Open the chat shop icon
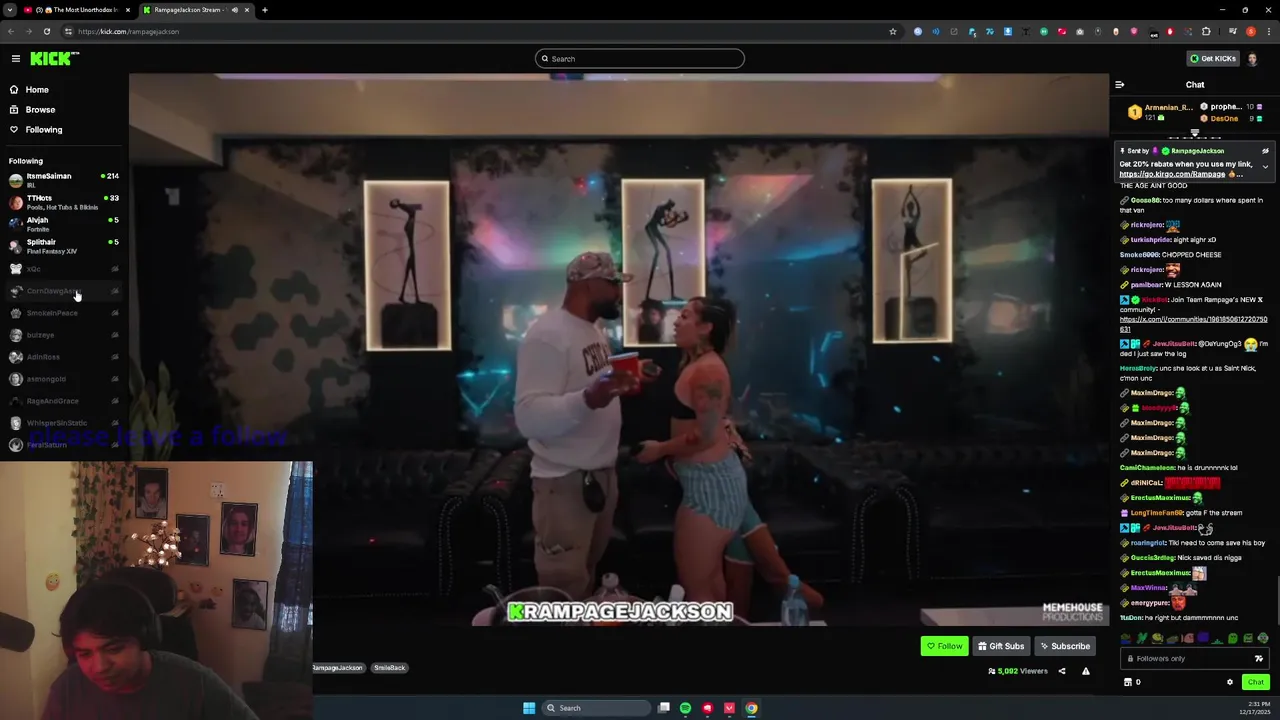Image resolution: width=1280 pixels, height=720 pixels. click(1128, 682)
